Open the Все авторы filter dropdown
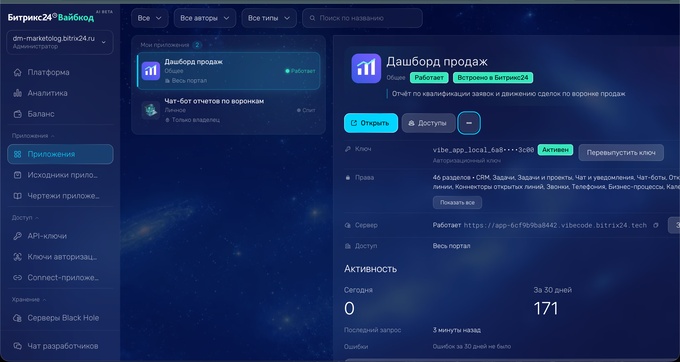 tap(205, 18)
